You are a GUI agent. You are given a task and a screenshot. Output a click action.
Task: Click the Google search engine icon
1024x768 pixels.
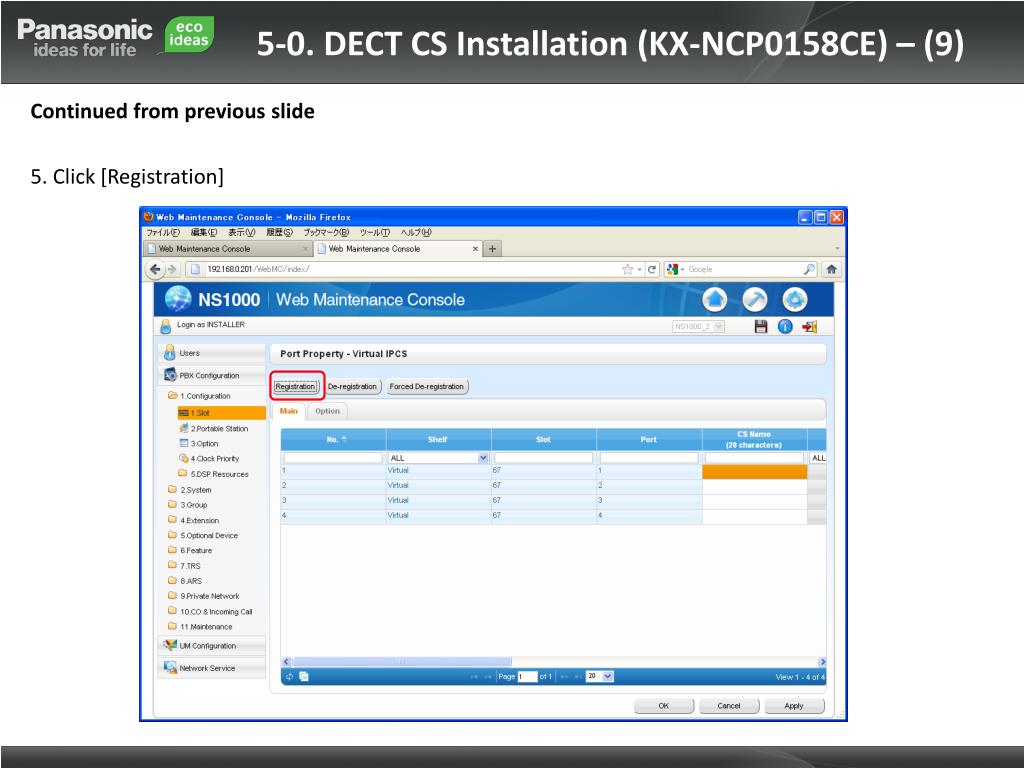pyautogui.click(x=672, y=269)
